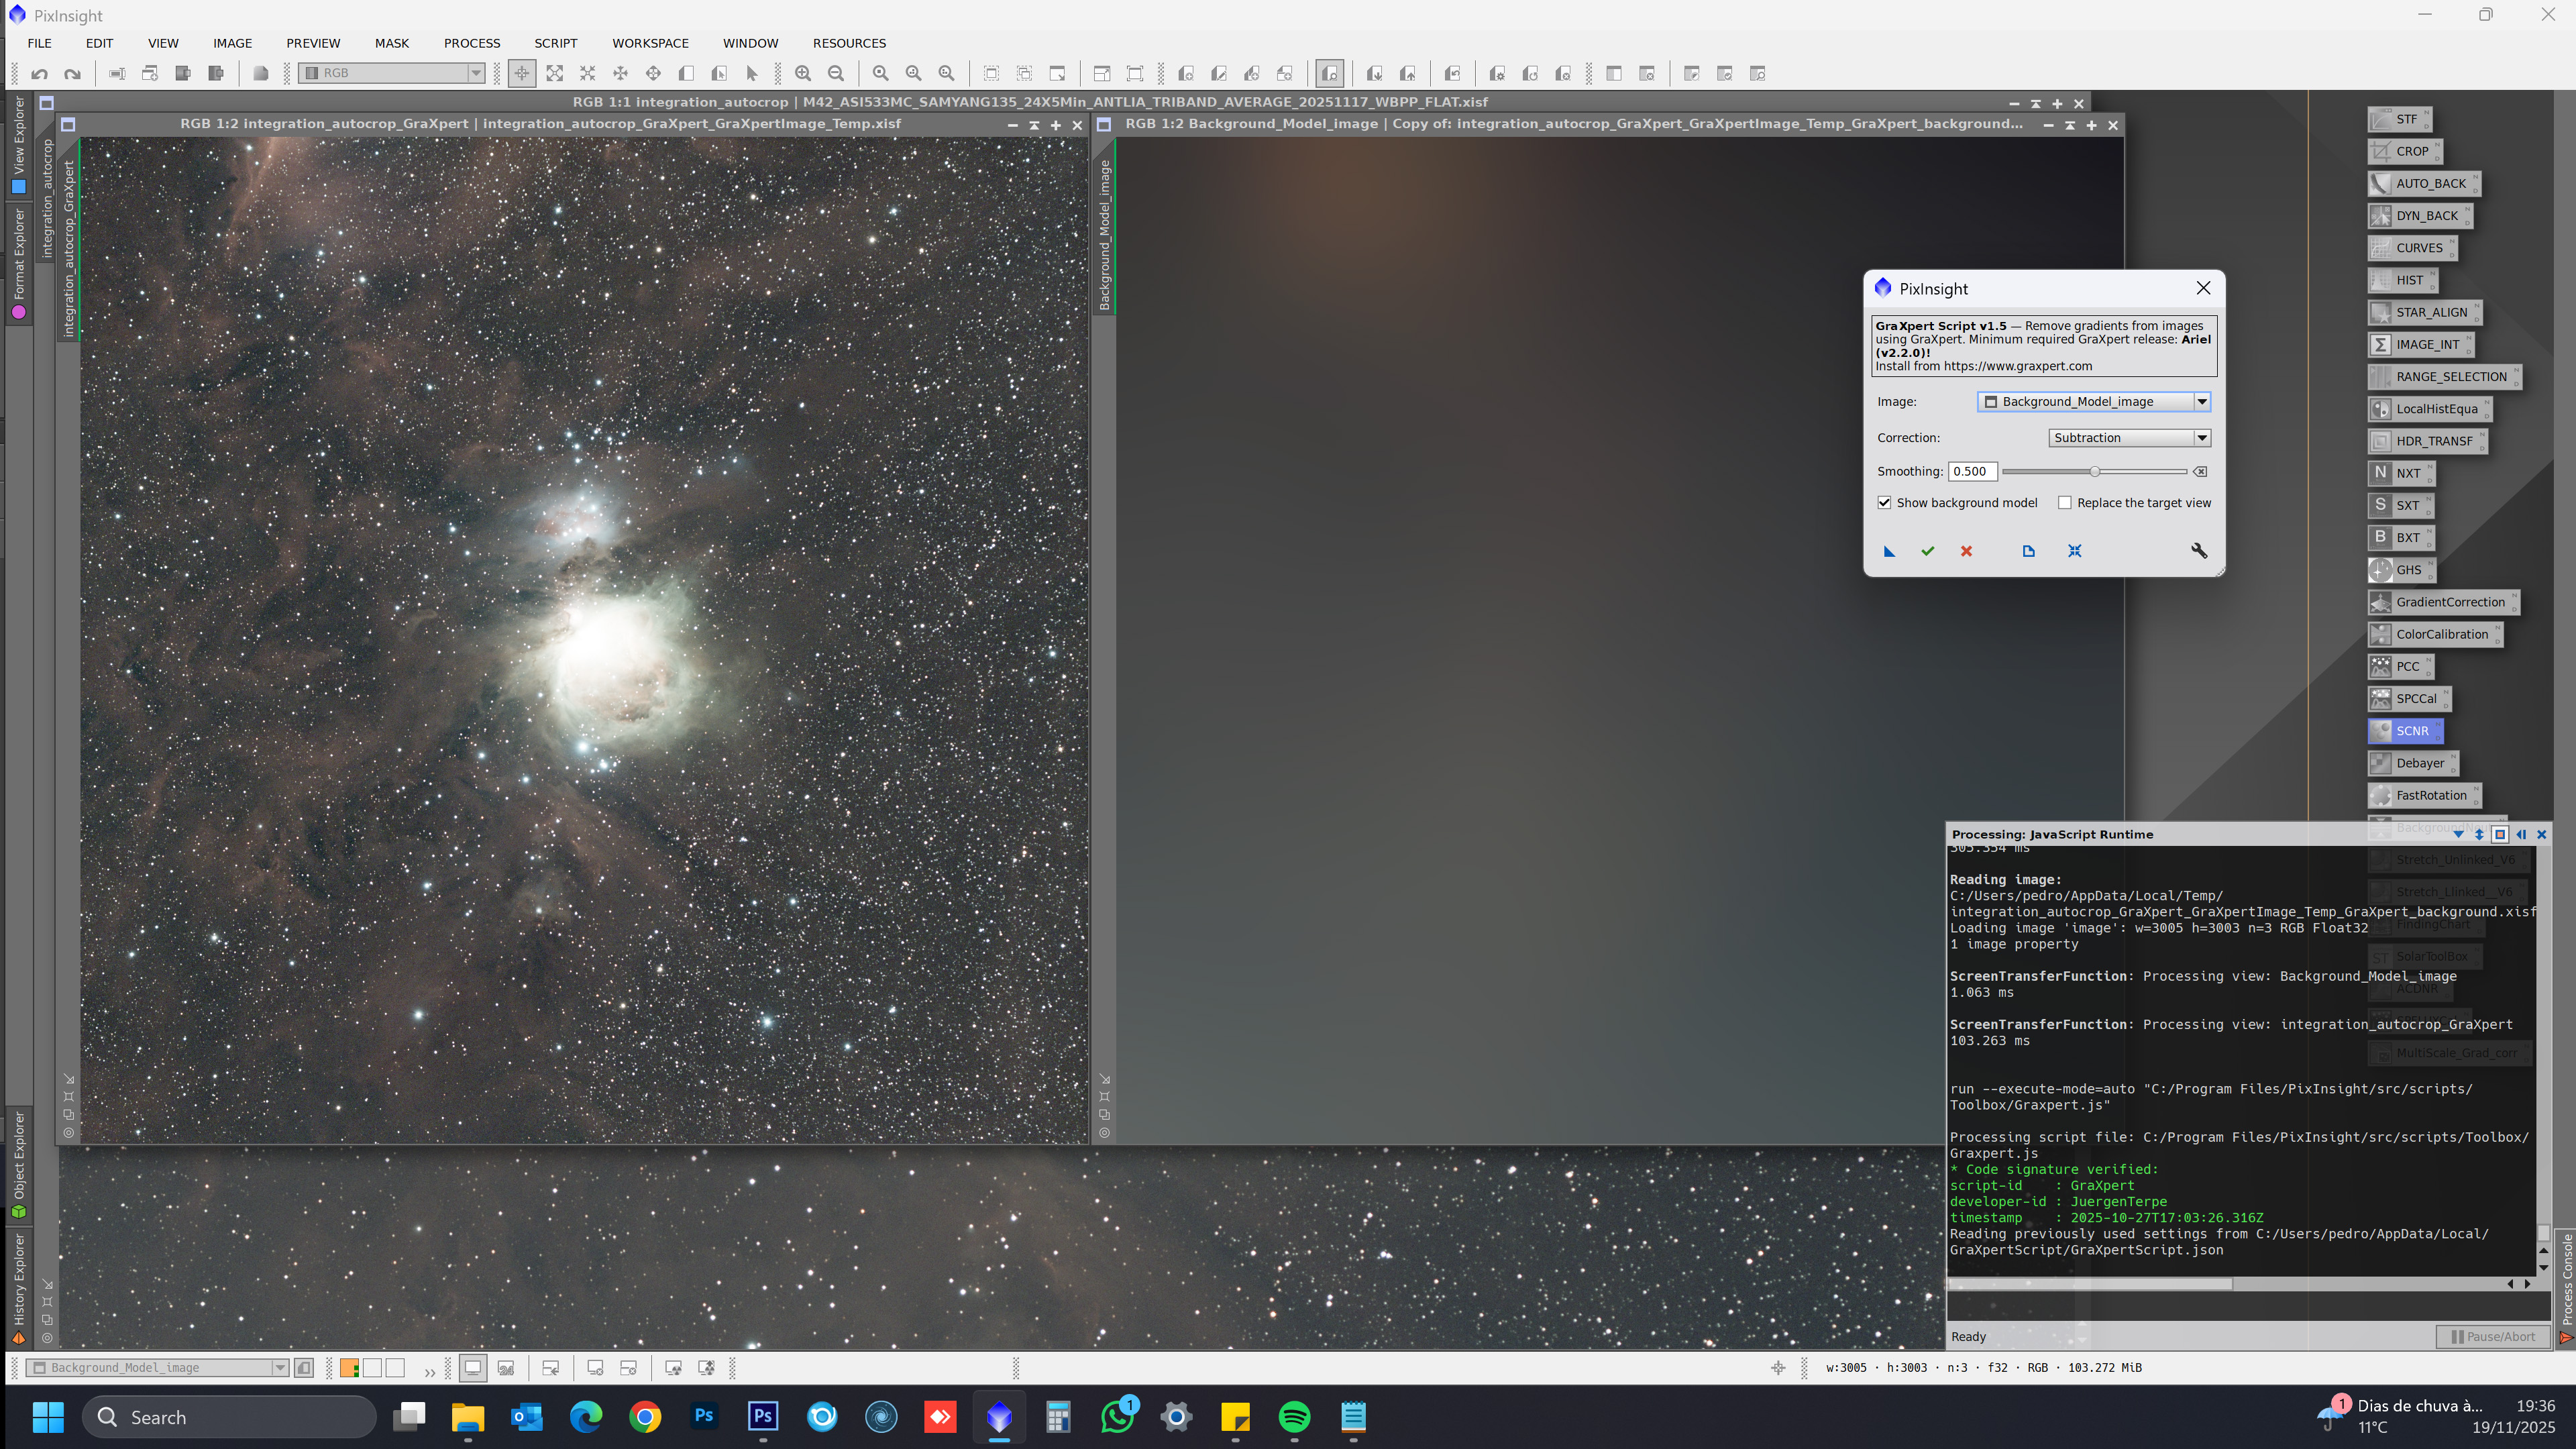
Task: Click the blue New Instance triangle icon
Action: [1889, 551]
